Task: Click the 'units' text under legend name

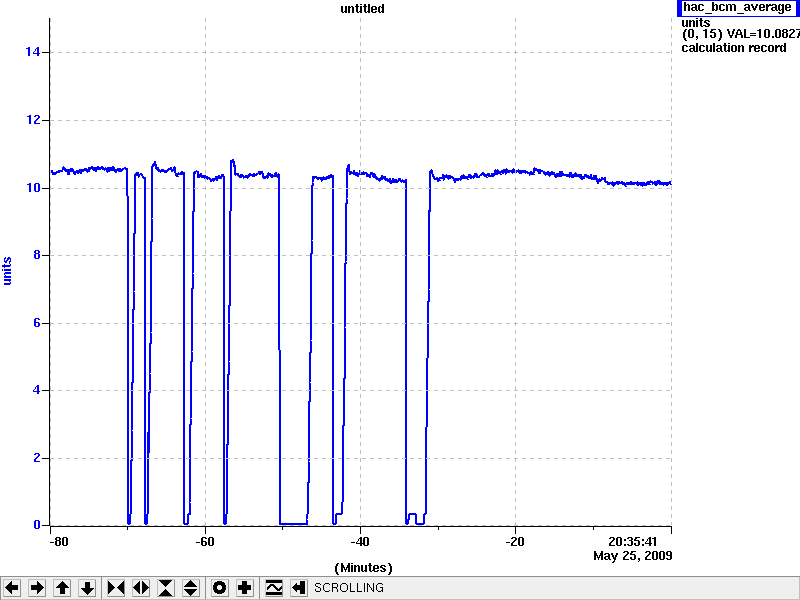Action: [695, 23]
